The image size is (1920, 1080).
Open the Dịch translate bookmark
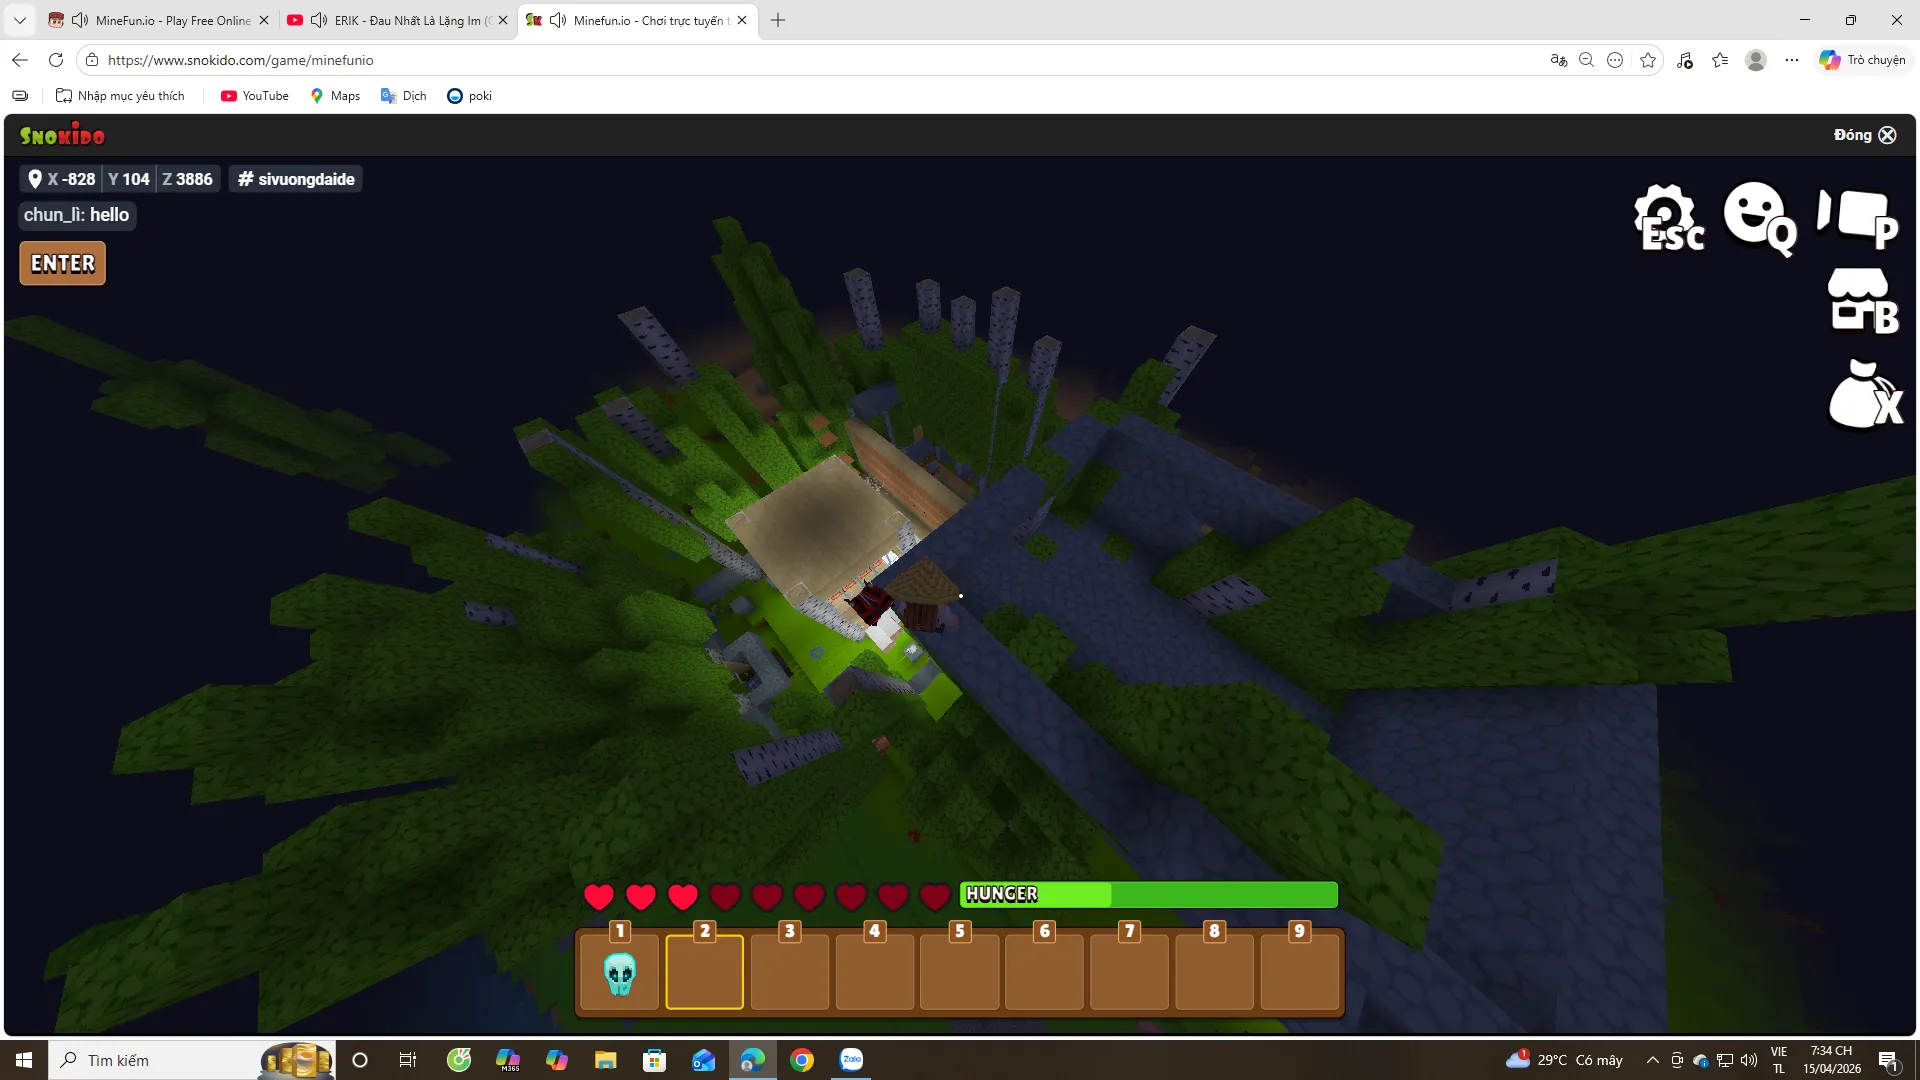pyautogui.click(x=404, y=96)
